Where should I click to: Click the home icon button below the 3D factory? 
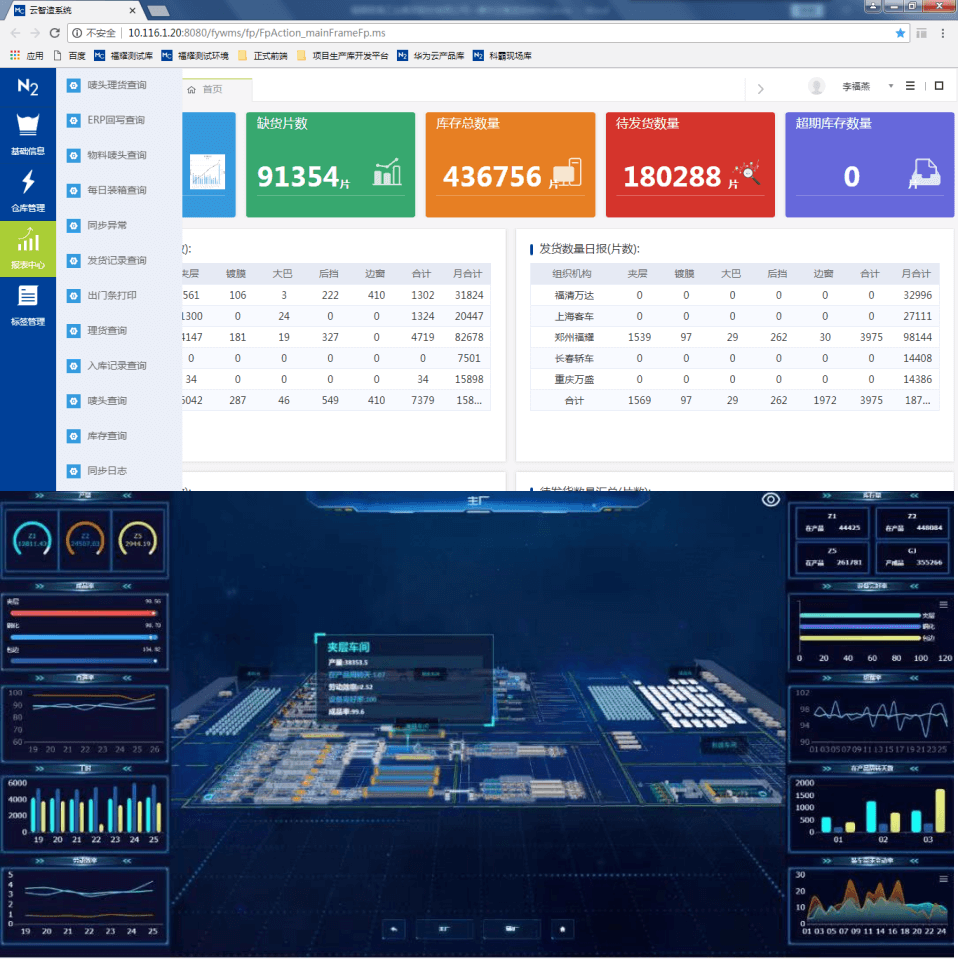[565, 929]
